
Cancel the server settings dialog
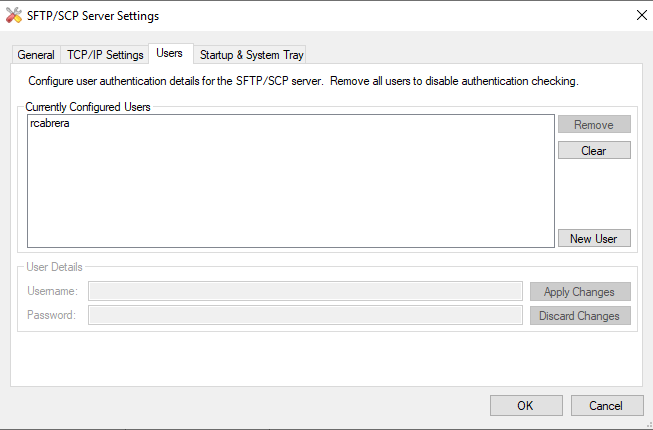606,405
